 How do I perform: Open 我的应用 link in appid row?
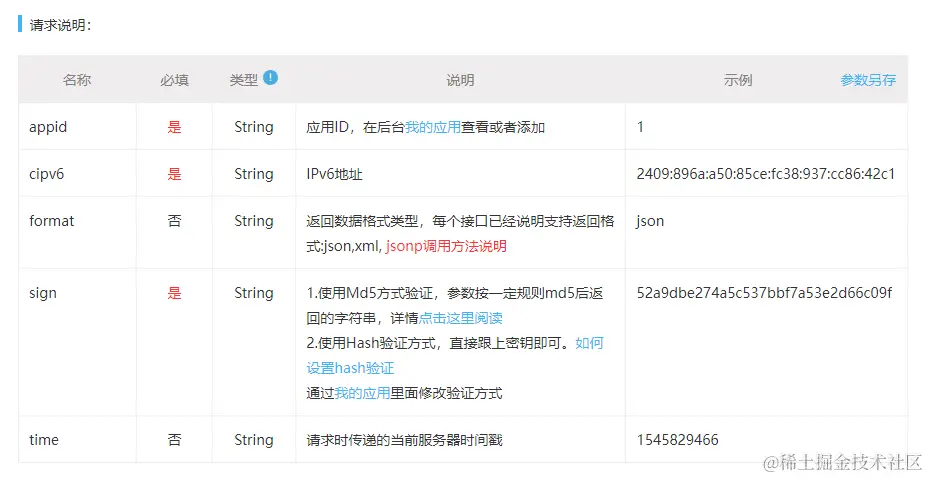tap(432, 127)
